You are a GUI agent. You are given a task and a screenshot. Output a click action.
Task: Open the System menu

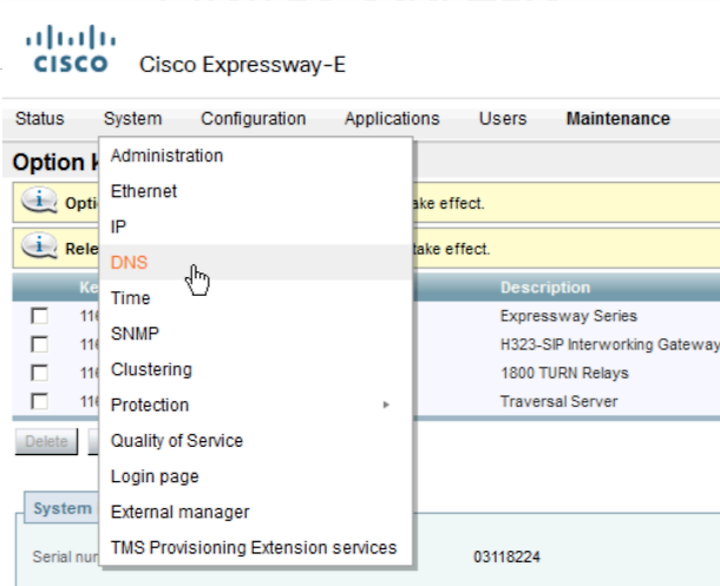[x=133, y=118]
